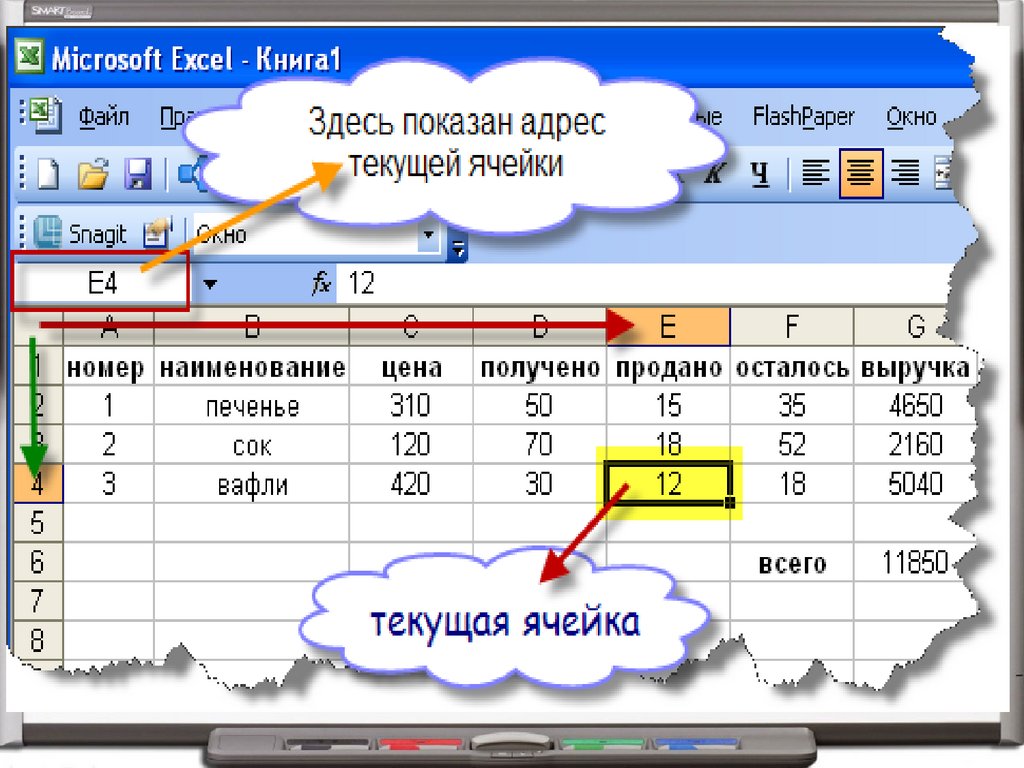Toggle the underline Ч button
Image resolution: width=1024 pixels, height=768 pixels.
tap(760, 174)
